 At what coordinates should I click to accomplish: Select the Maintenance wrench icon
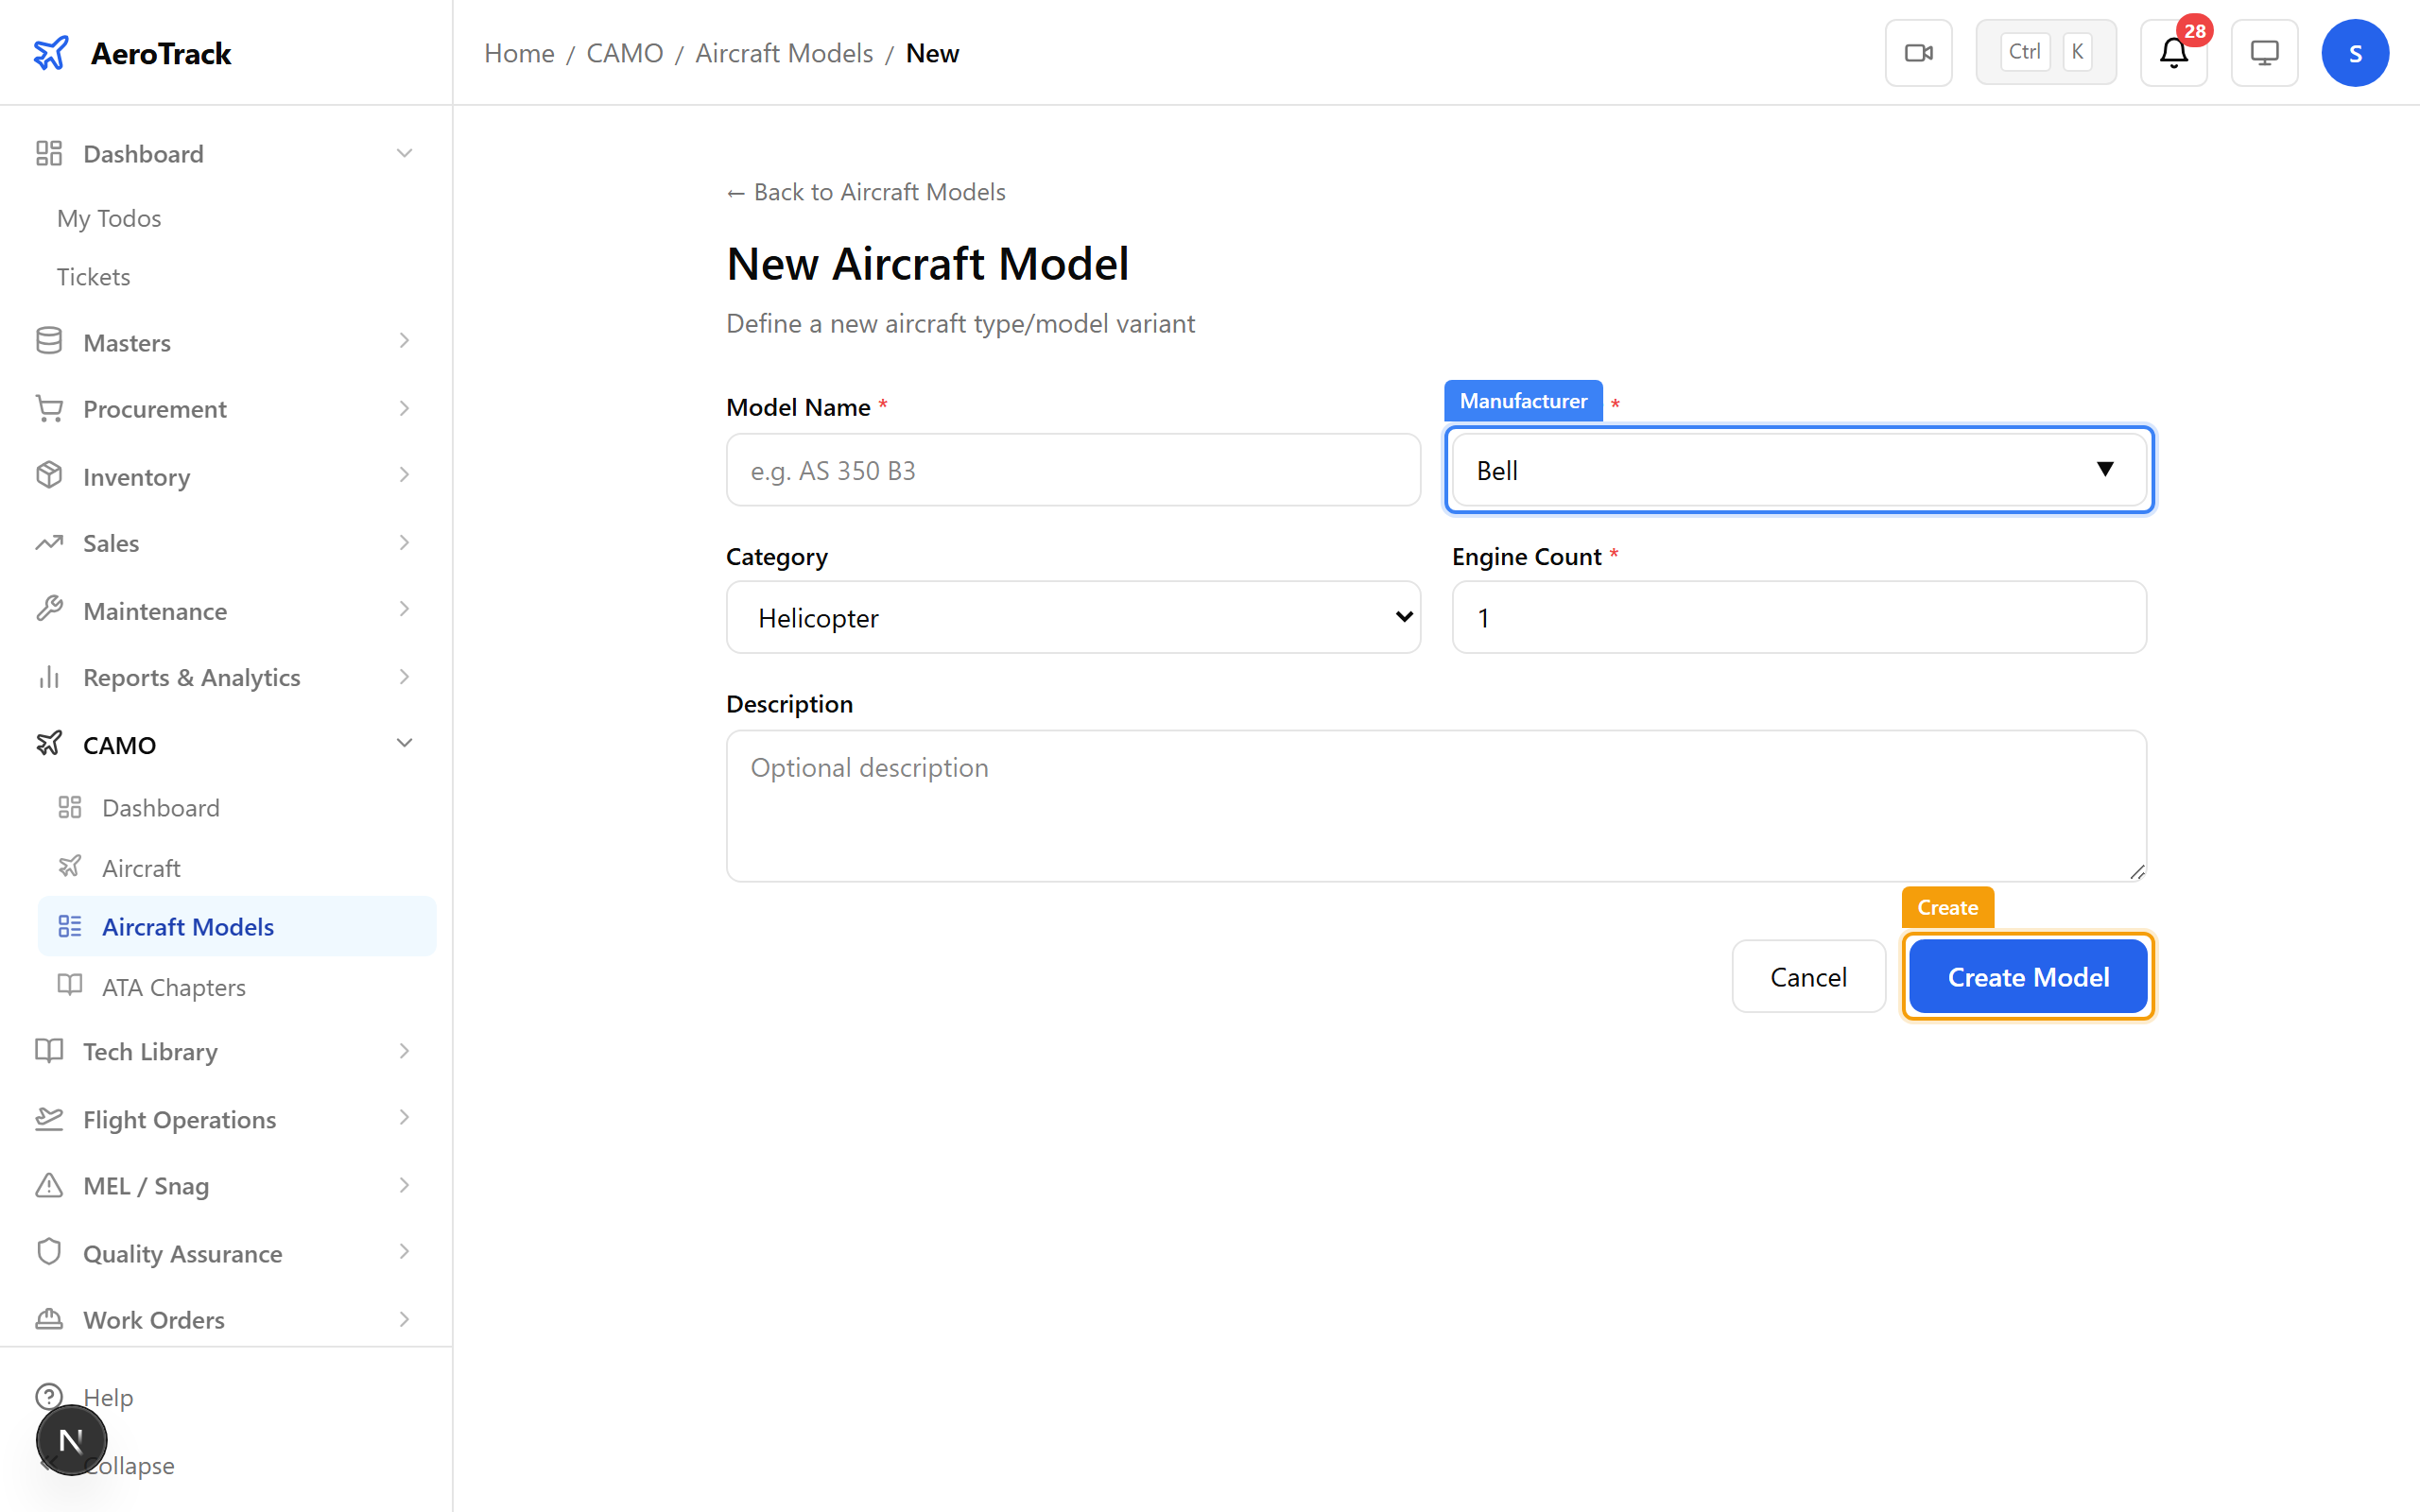click(x=49, y=610)
